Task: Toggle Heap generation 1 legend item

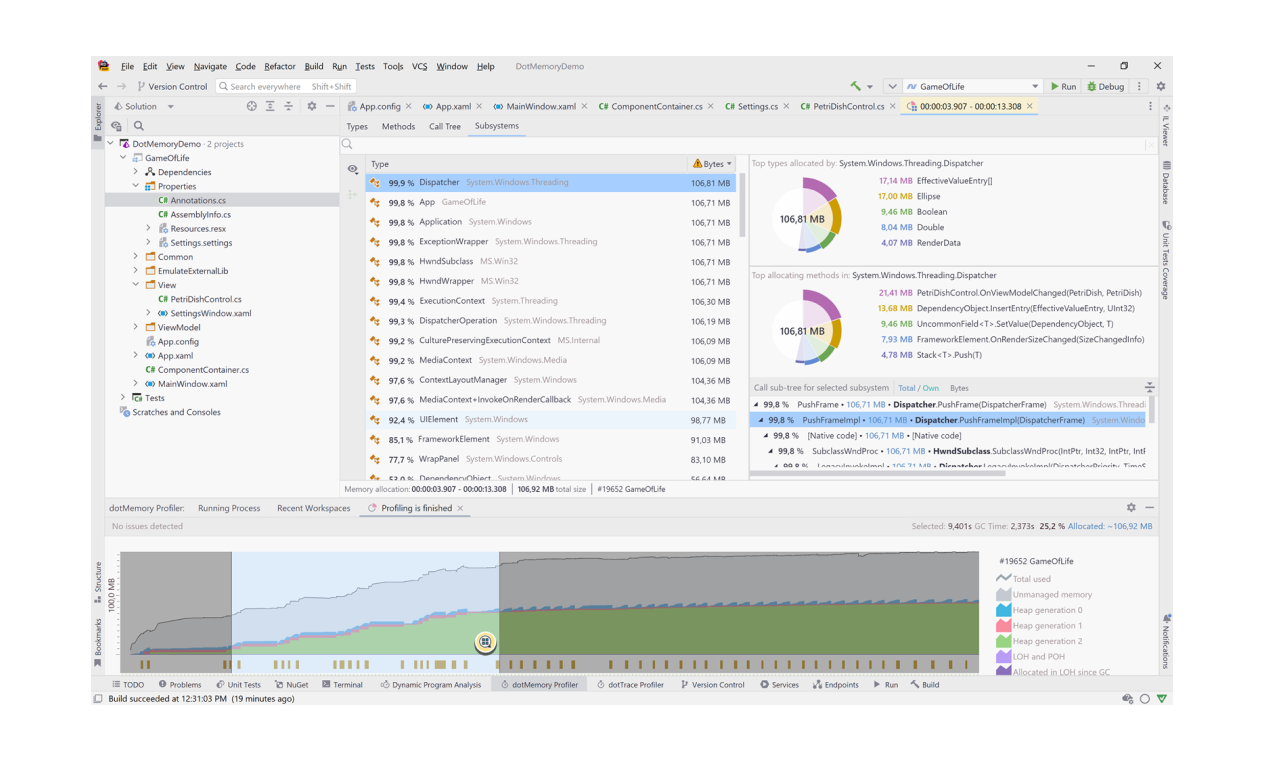Action: [x=1039, y=626]
